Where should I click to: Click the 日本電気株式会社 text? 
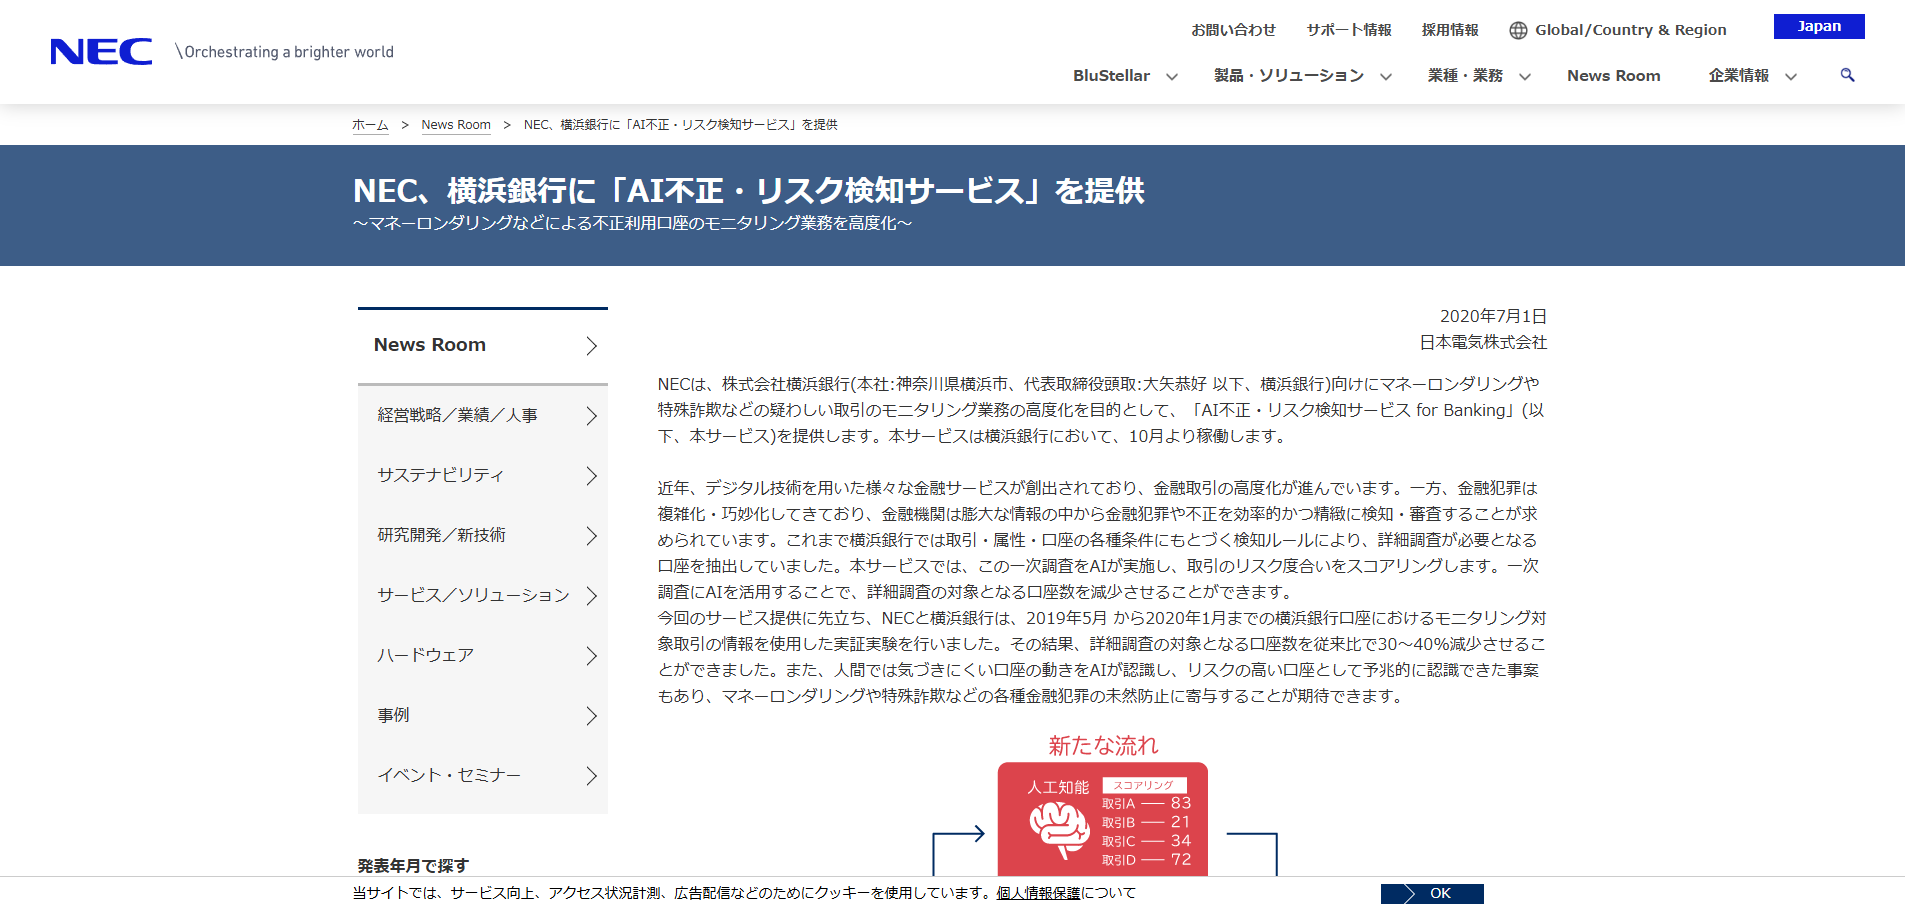[x=1483, y=342]
